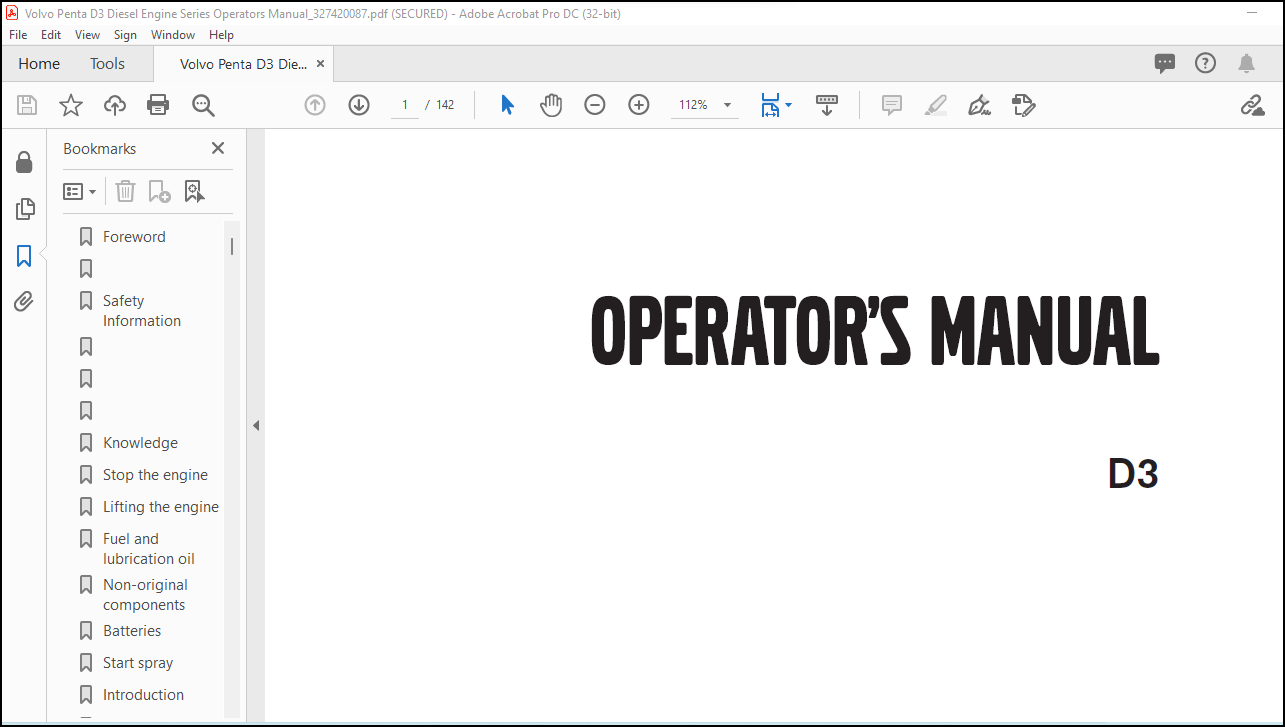The image size is (1285, 727).
Task: Open the Help menu
Action: click(x=221, y=34)
